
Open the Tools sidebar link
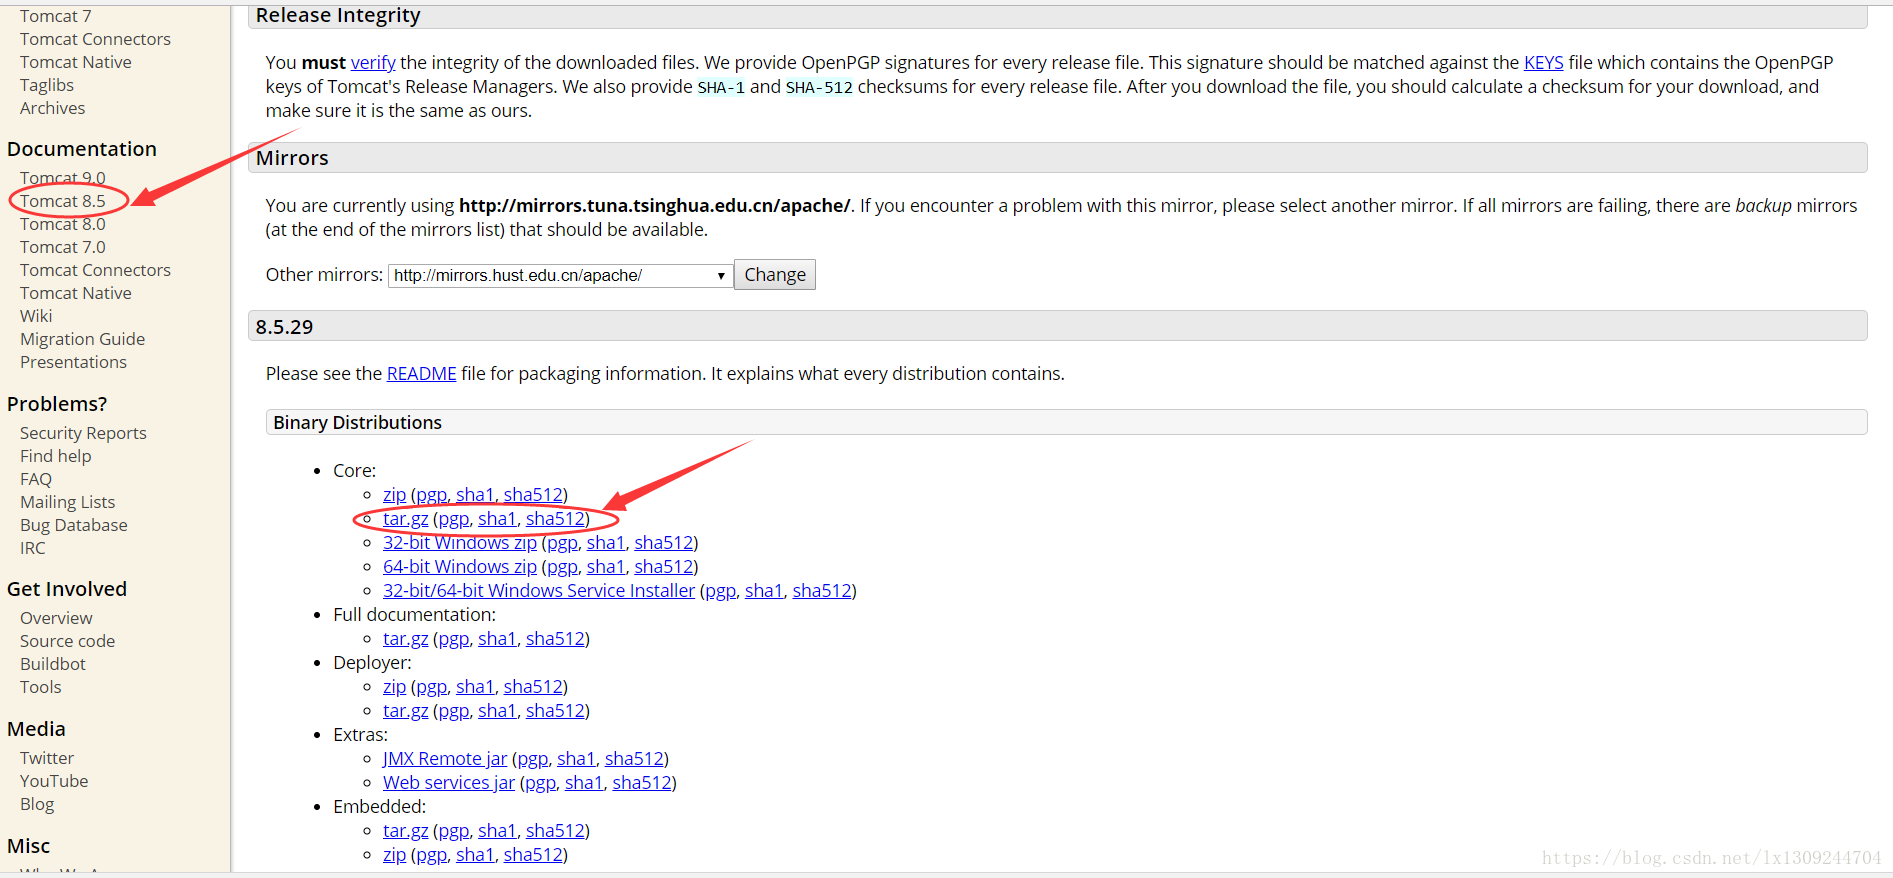tap(40, 687)
